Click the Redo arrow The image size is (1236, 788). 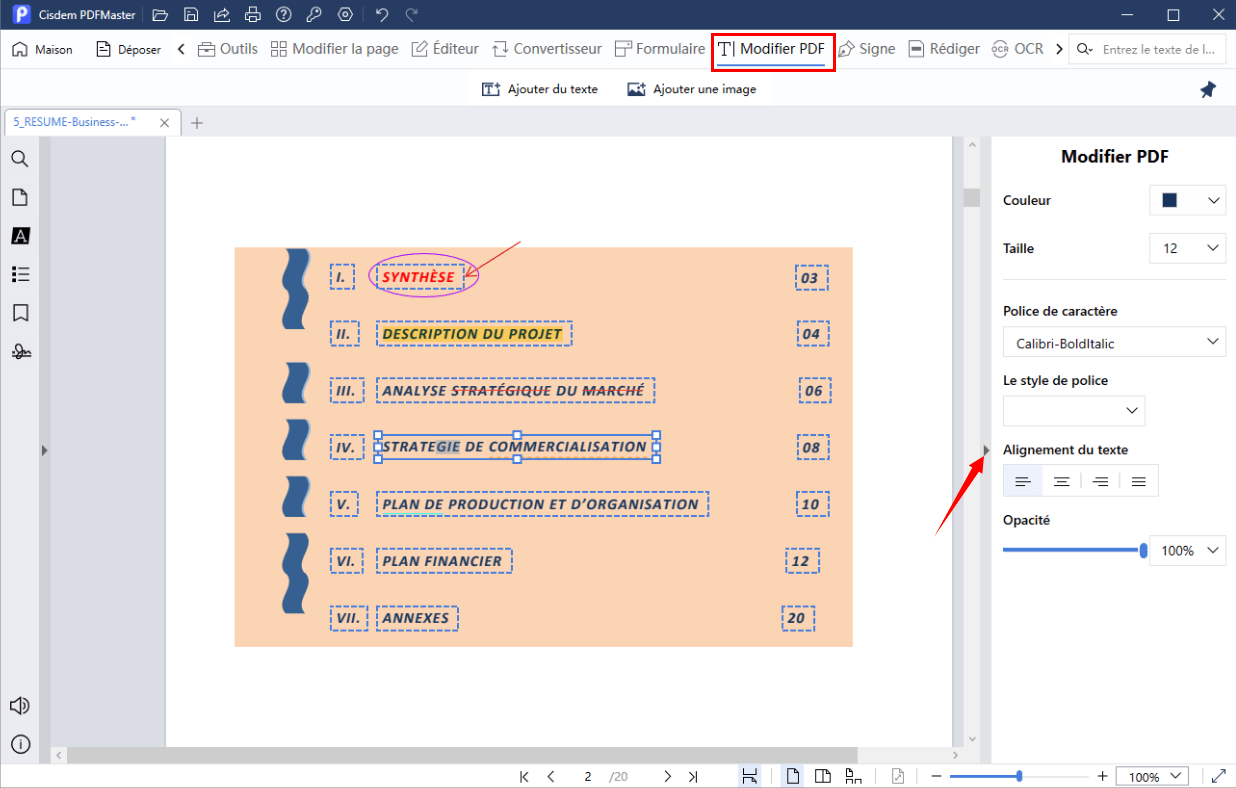click(412, 15)
